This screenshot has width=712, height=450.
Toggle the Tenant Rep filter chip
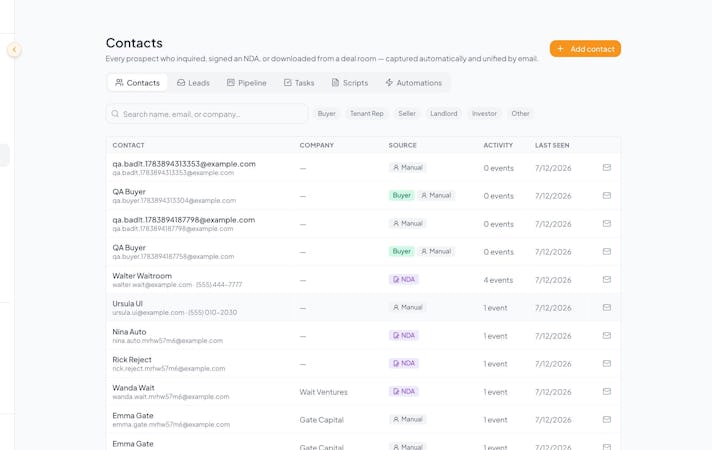tap(366, 114)
